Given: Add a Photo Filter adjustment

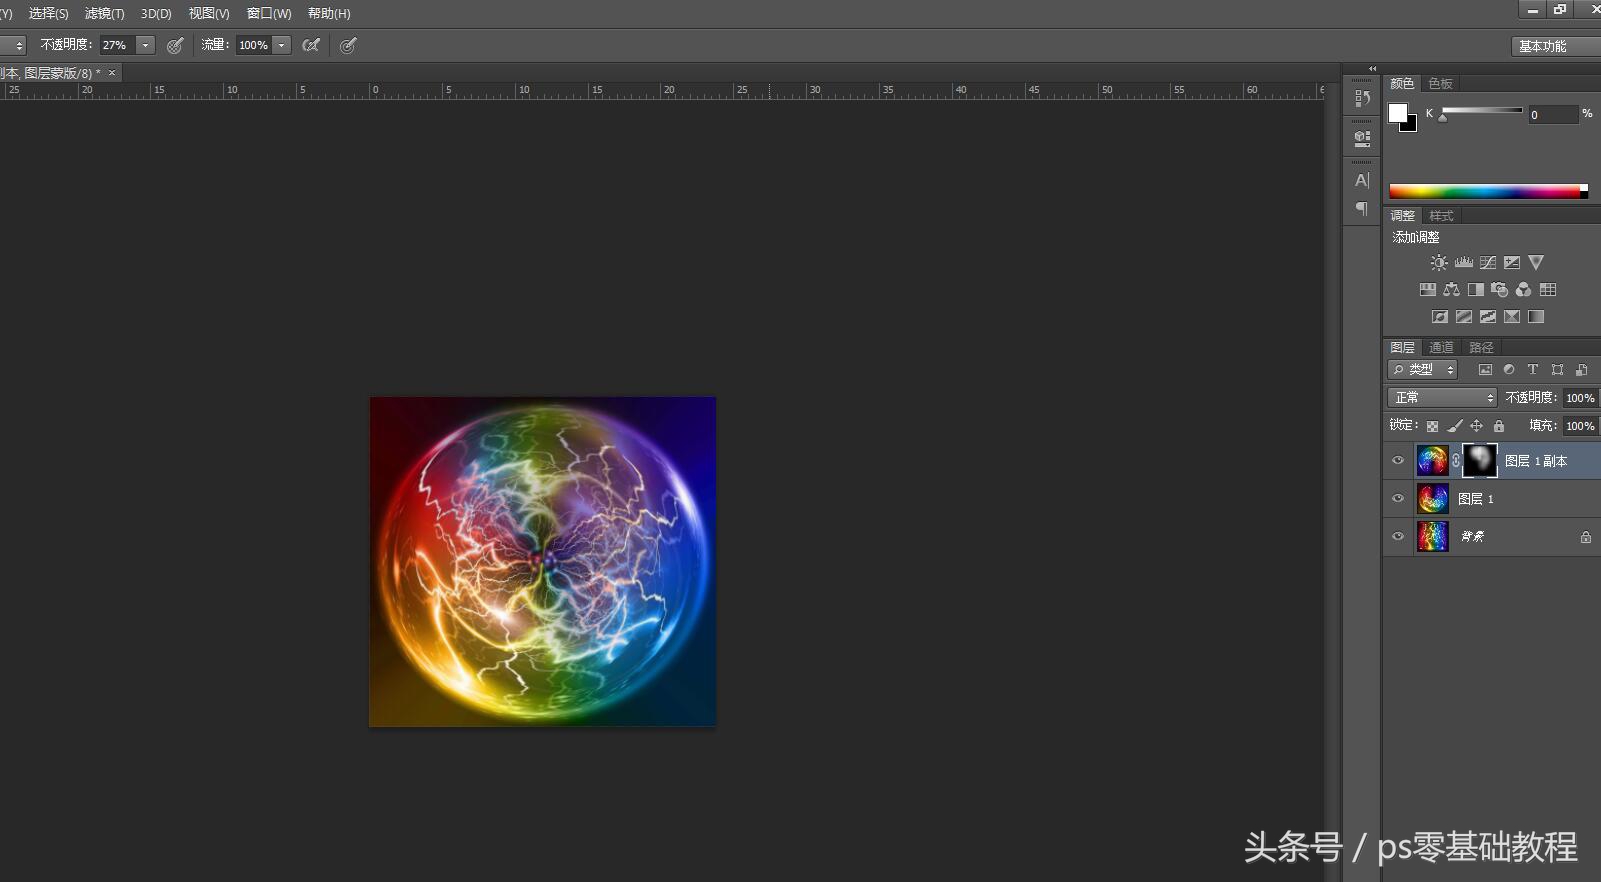Looking at the screenshot, I should (1499, 290).
